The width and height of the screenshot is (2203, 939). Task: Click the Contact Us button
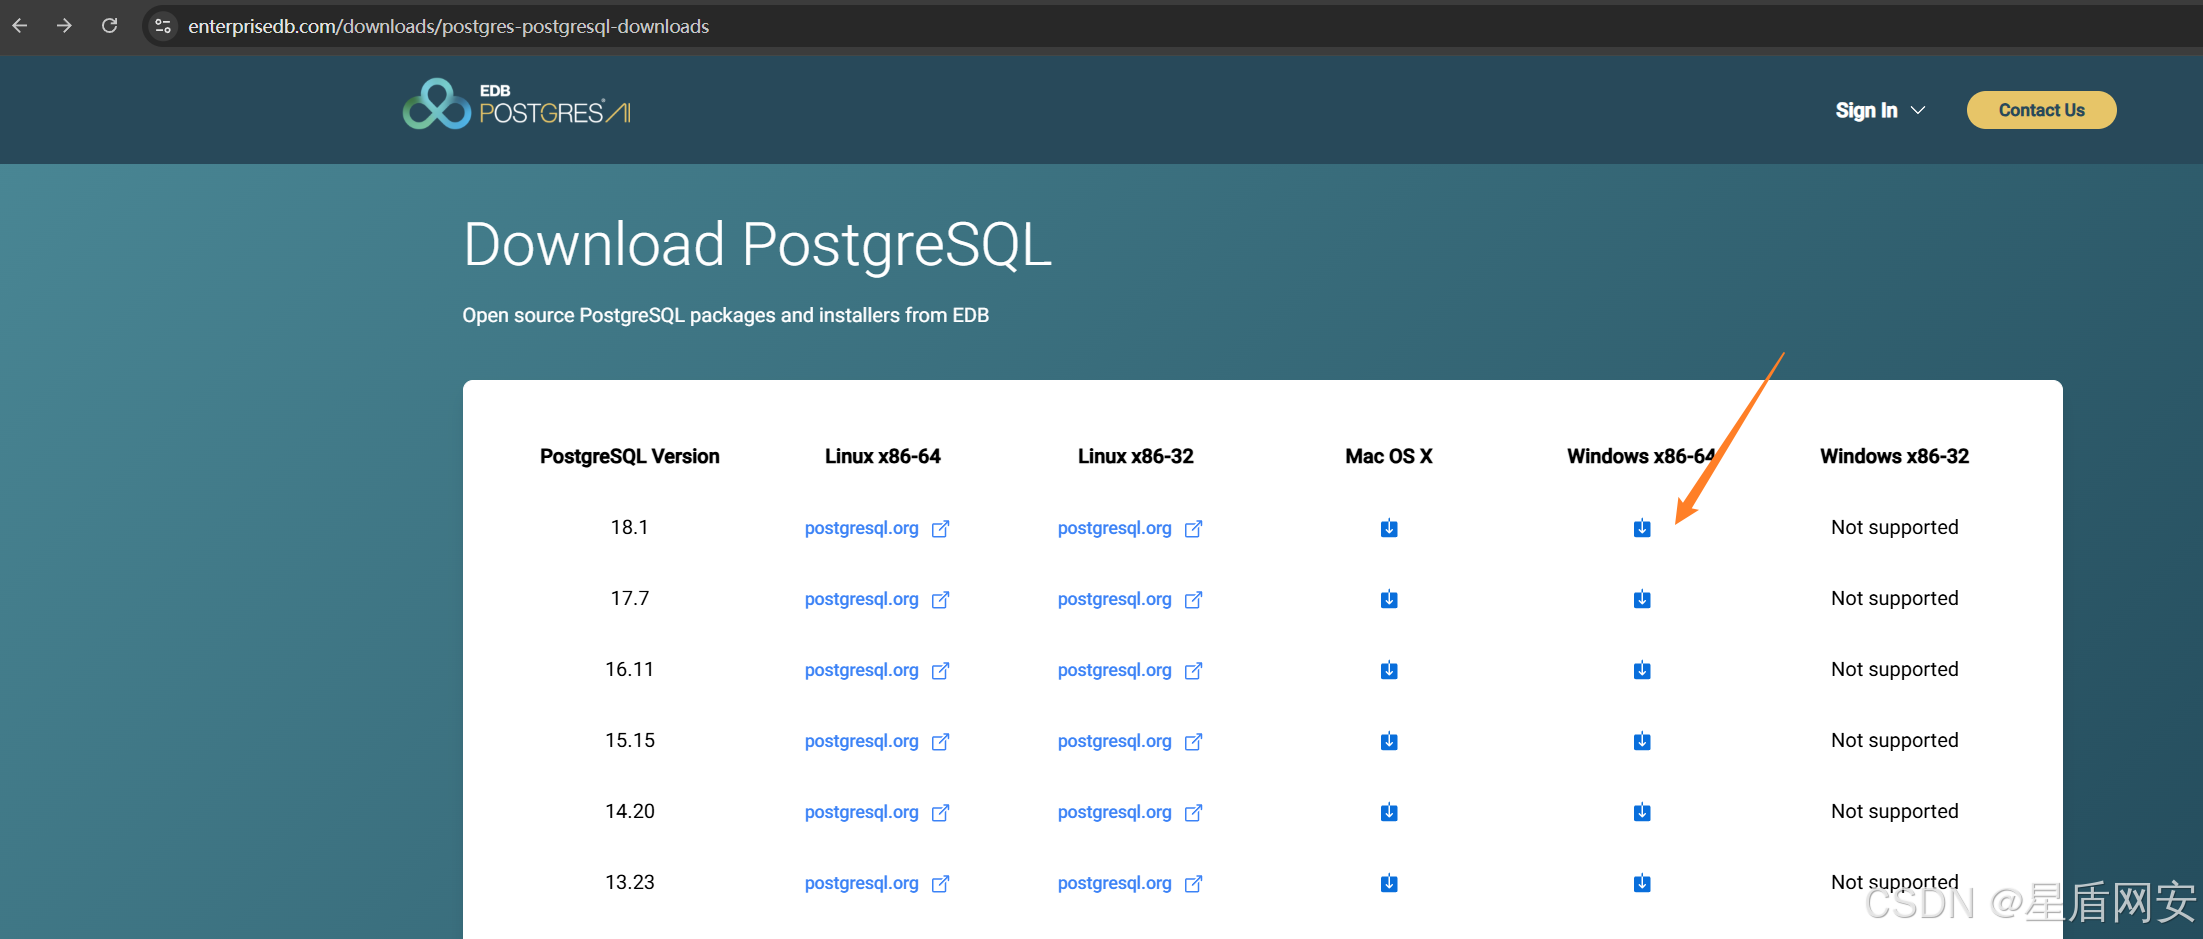[2041, 110]
